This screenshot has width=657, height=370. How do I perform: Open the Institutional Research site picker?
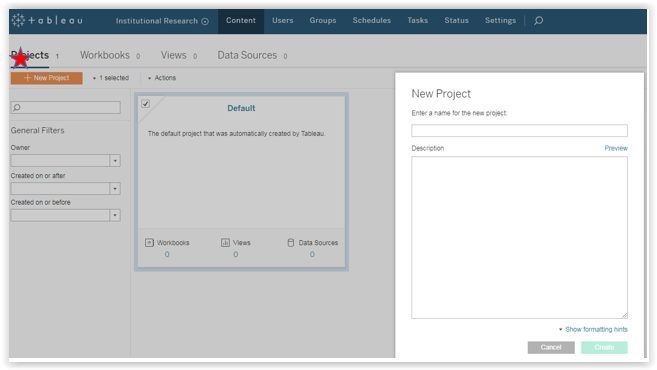click(162, 21)
